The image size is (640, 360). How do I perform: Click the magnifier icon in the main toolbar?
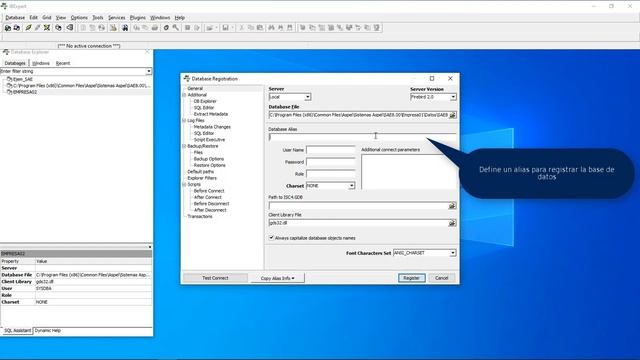[x=176, y=28]
